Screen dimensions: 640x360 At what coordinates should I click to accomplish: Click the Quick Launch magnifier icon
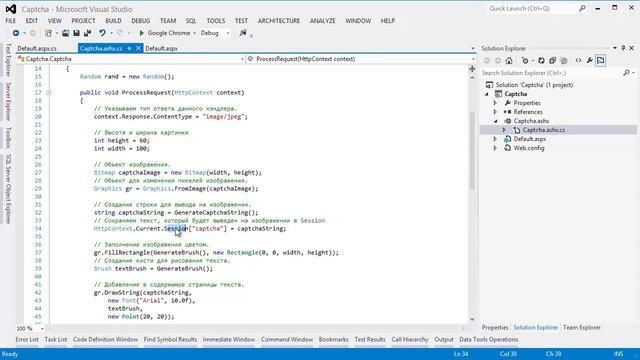click(x=582, y=8)
